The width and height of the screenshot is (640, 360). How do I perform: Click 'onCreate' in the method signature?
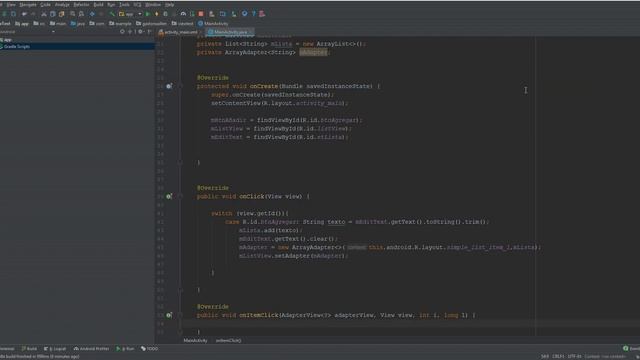click(264, 86)
